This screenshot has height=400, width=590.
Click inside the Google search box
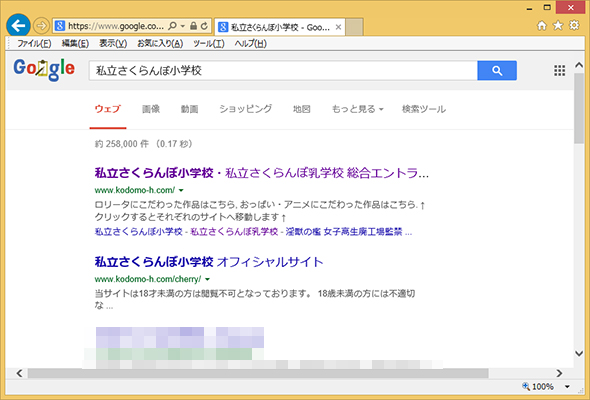coord(283,70)
